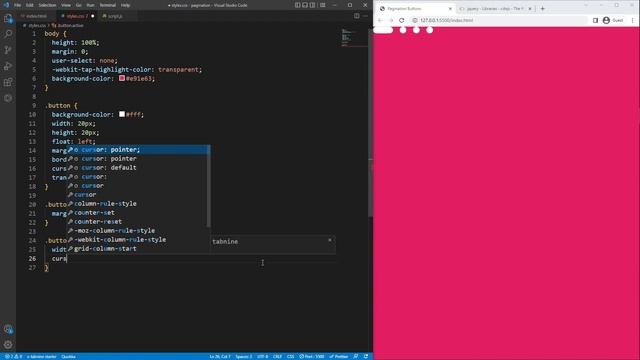Open the Edit menu
Screen dimensions: 640x360
30,5
